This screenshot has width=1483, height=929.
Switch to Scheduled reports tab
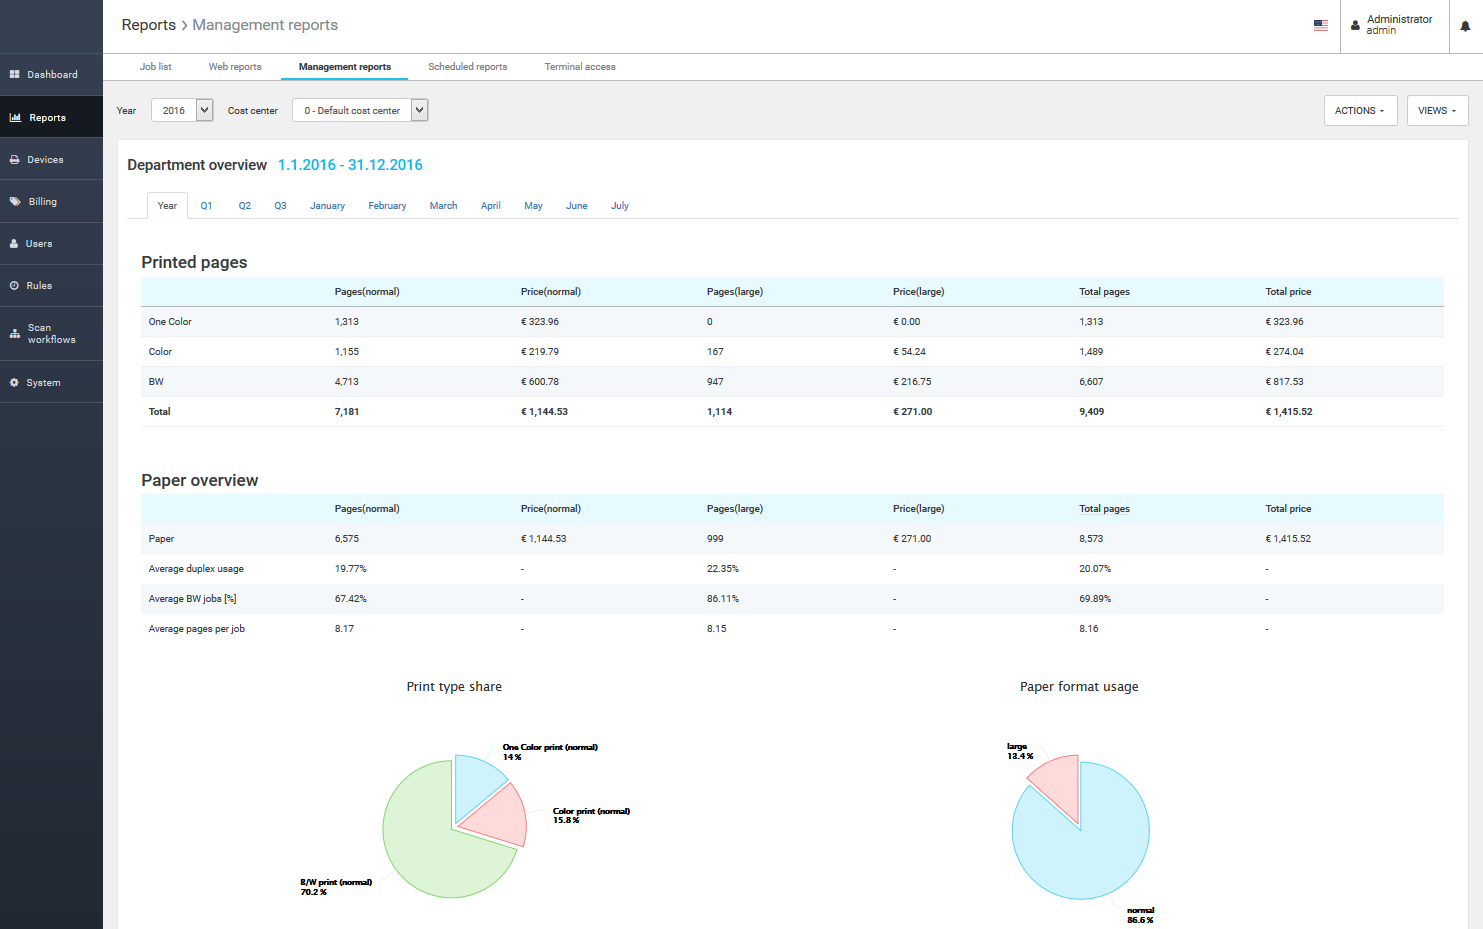click(467, 67)
